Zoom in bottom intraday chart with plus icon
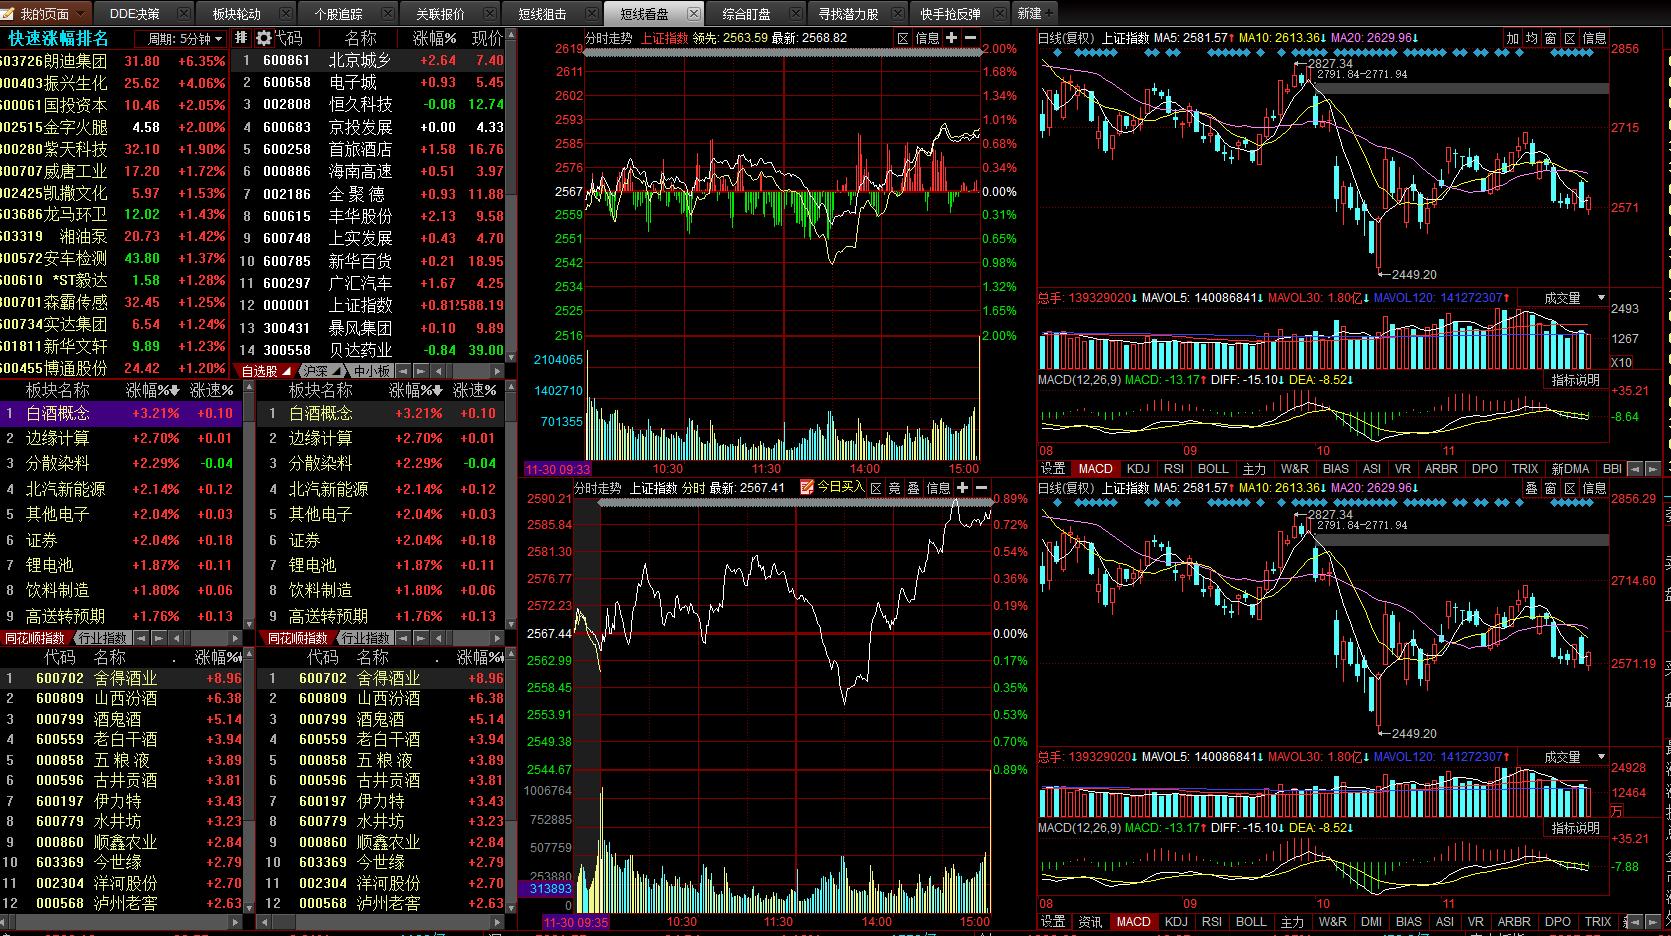Image resolution: width=1671 pixels, height=936 pixels. 962,488
